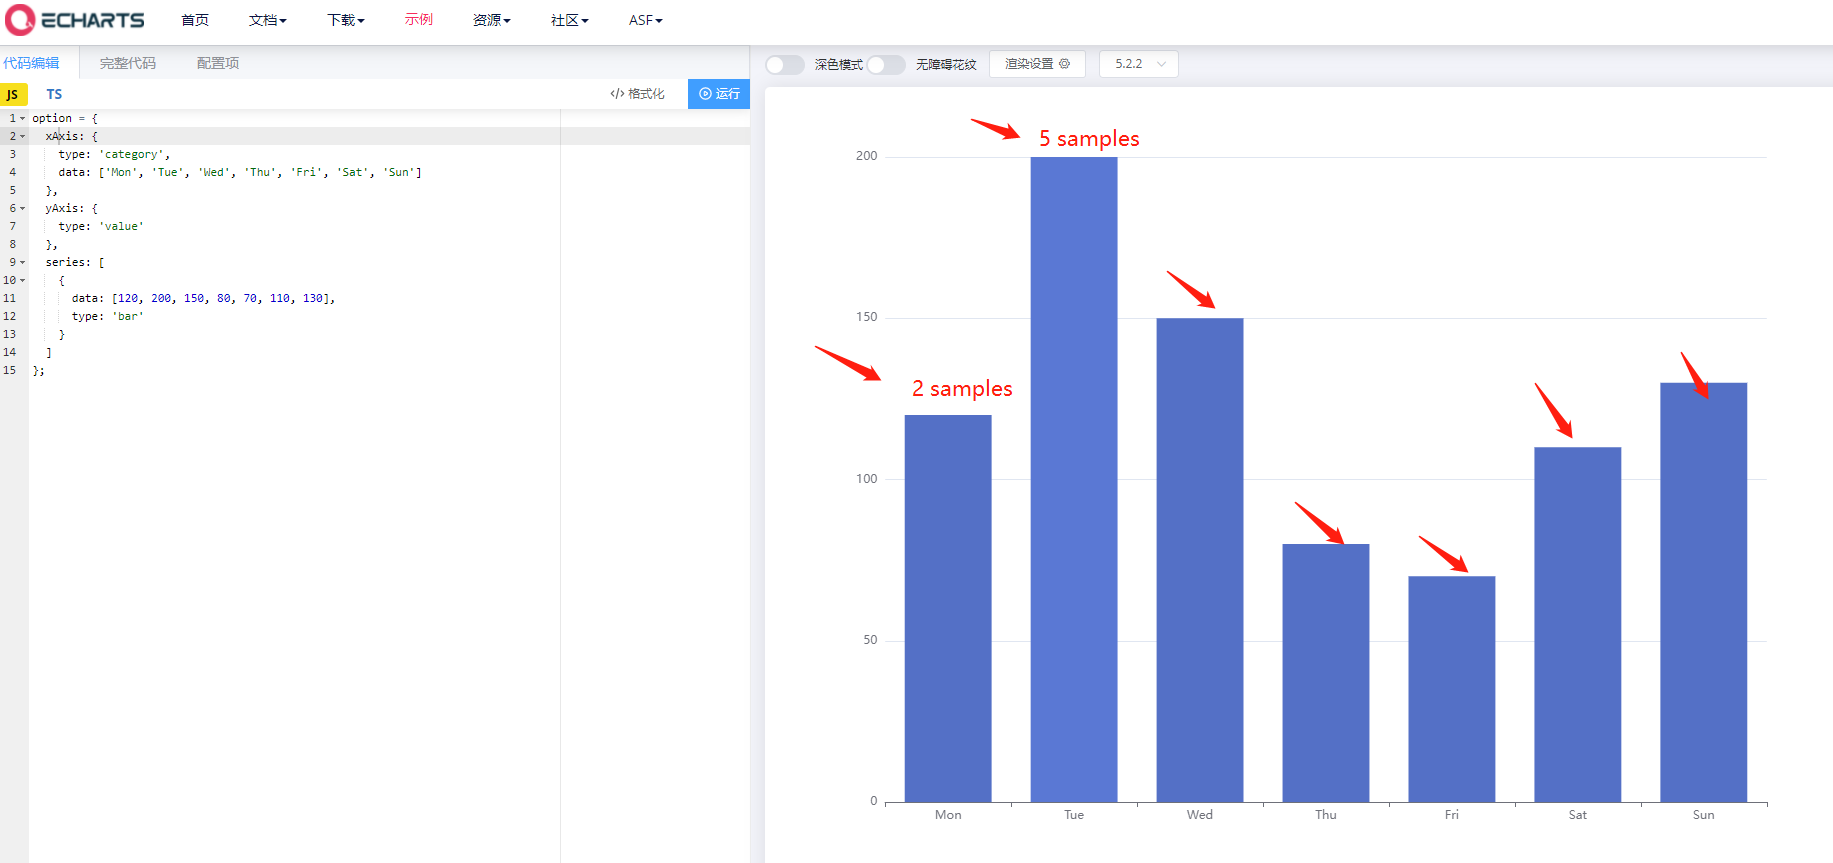
Task: Click the Fri bar in the chart
Action: point(1452,689)
